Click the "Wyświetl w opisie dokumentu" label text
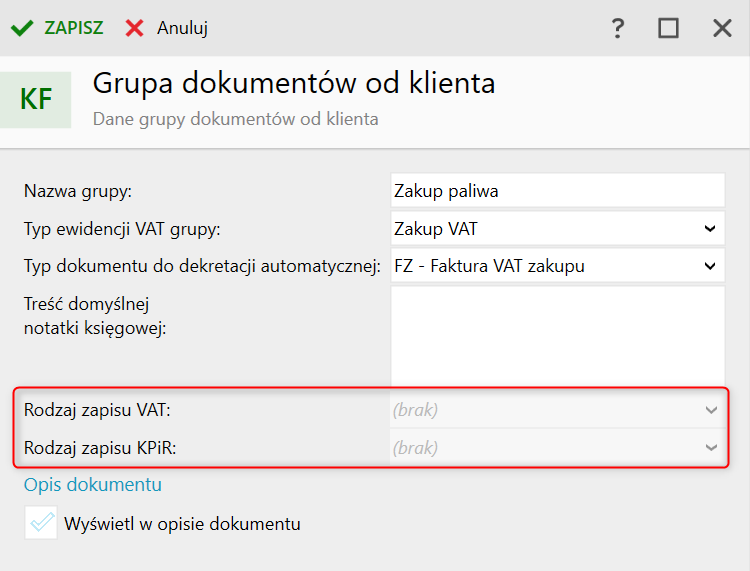Screen dimensions: 750x571 (x=182, y=523)
